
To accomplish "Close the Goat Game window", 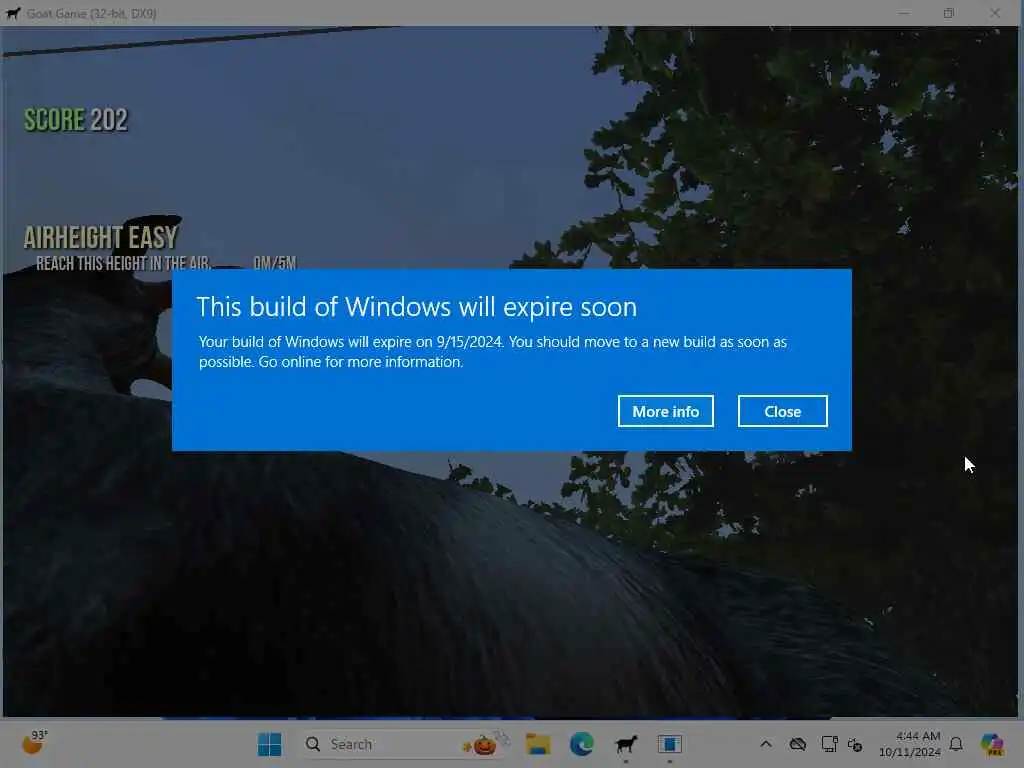I will click(995, 12).
